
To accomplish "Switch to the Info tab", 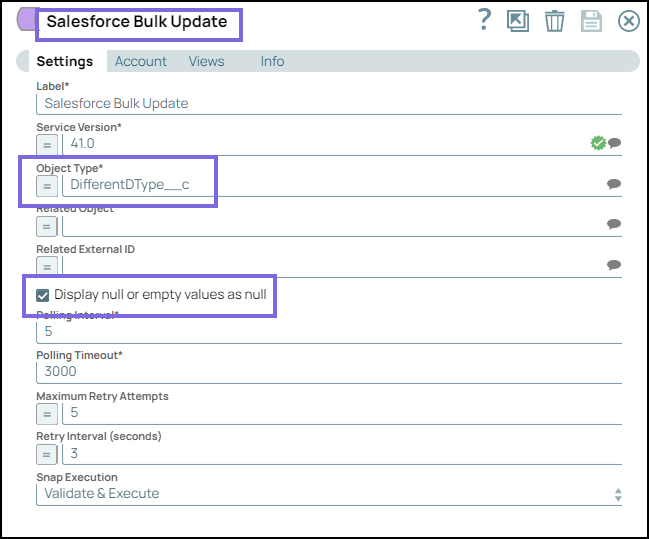I will [x=272, y=61].
